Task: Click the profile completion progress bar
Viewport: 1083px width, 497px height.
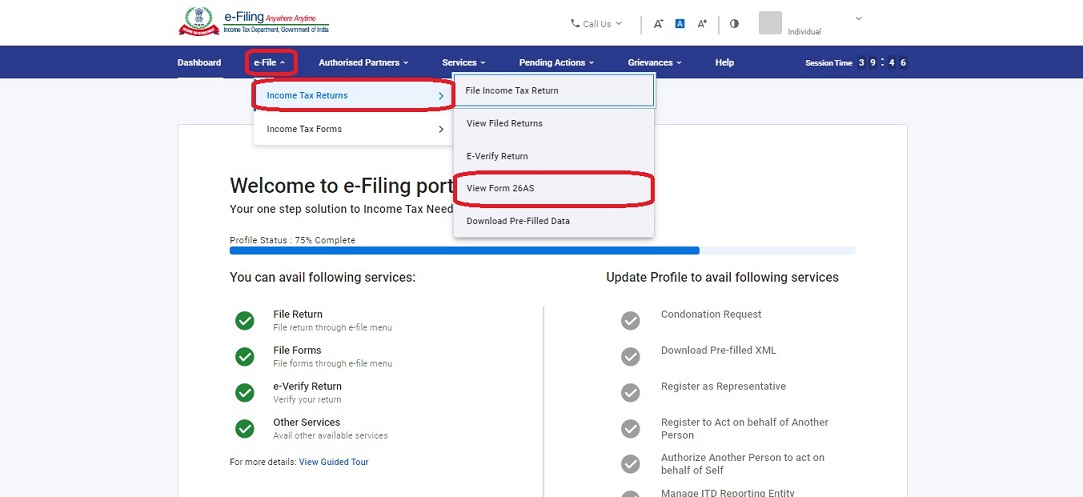Action: click(x=542, y=251)
